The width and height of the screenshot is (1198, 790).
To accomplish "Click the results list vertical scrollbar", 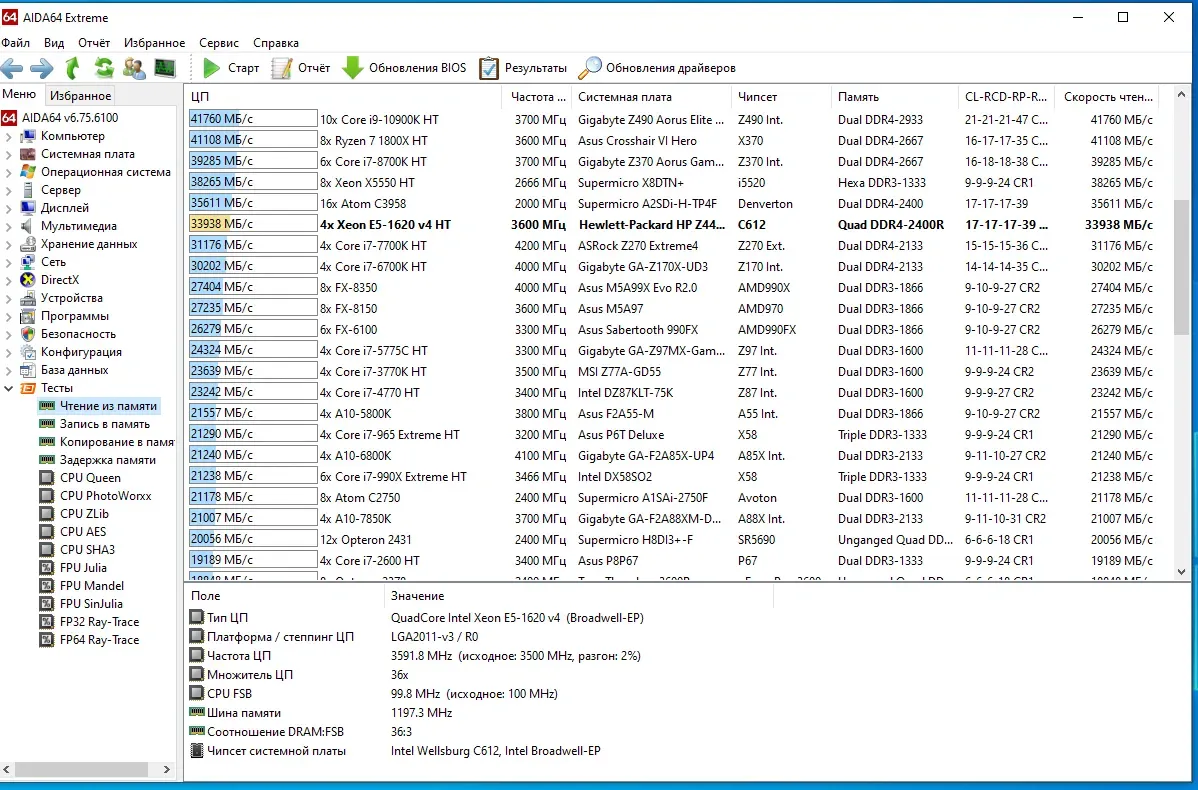I will pyautogui.click(x=1181, y=265).
